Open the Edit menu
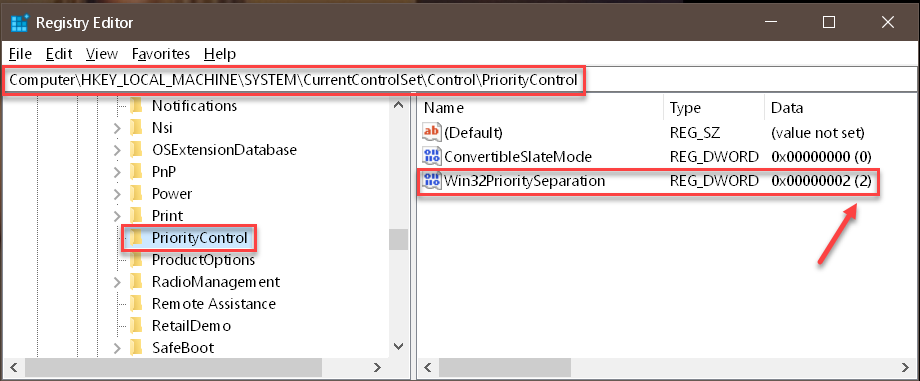The image size is (920, 381). tap(59, 54)
